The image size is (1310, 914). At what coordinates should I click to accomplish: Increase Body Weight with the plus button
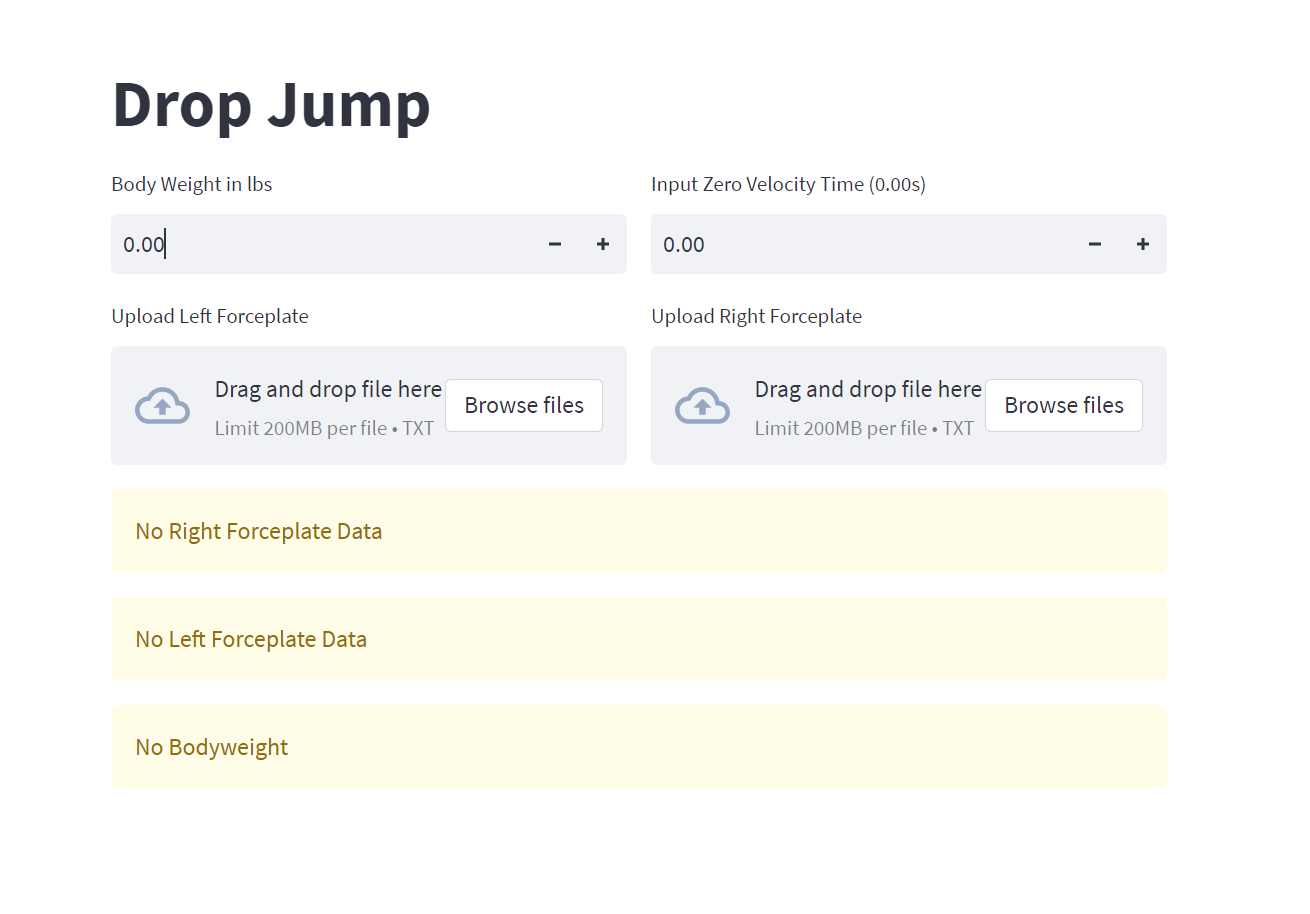tap(603, 244)
